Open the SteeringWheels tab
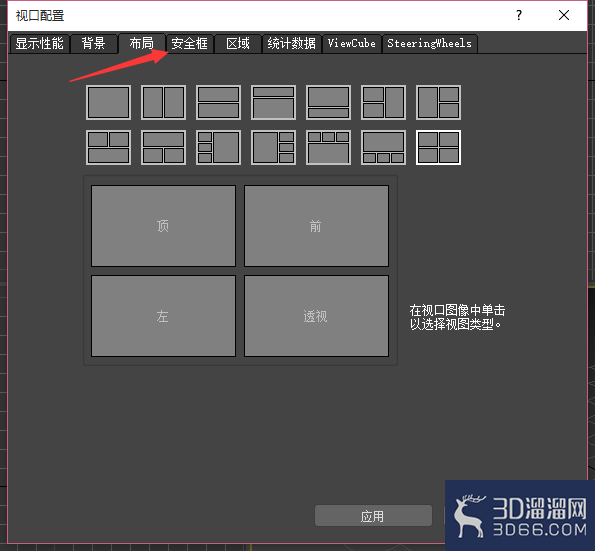Image resolution: width=595 pixels, height=551 pixels. (430, 43)
